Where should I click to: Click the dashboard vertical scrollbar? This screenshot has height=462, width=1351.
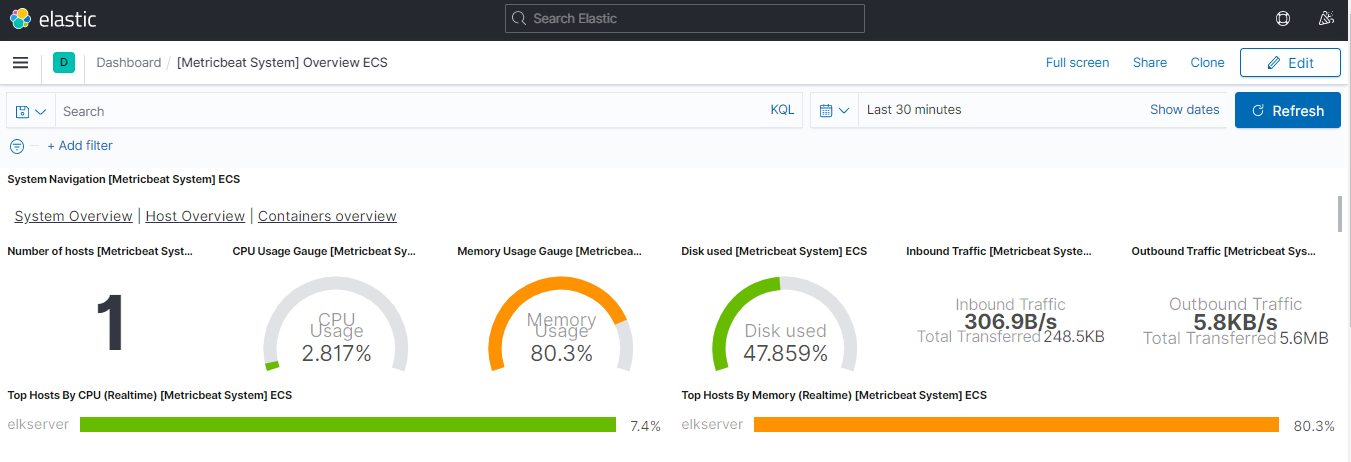point(1340,214)
